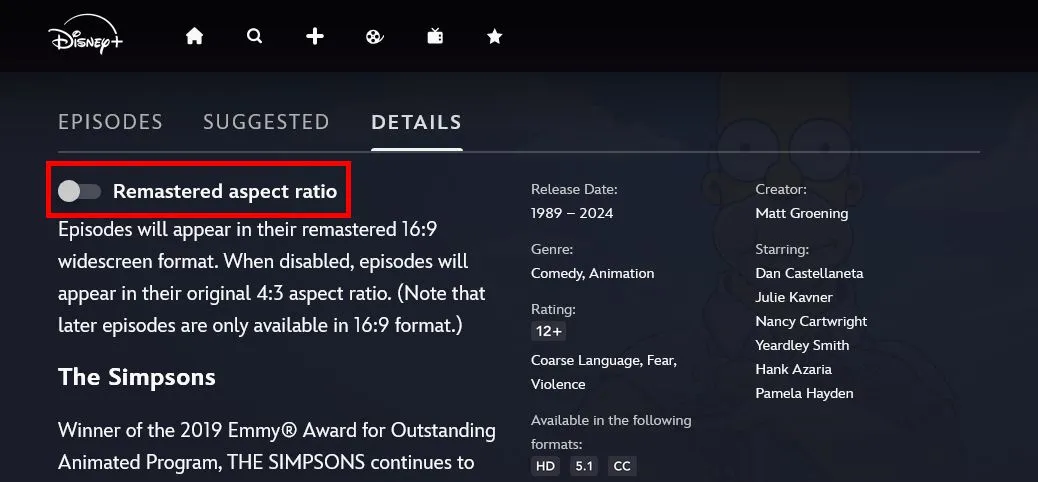Go to Home via house icon

click(194, 36)
